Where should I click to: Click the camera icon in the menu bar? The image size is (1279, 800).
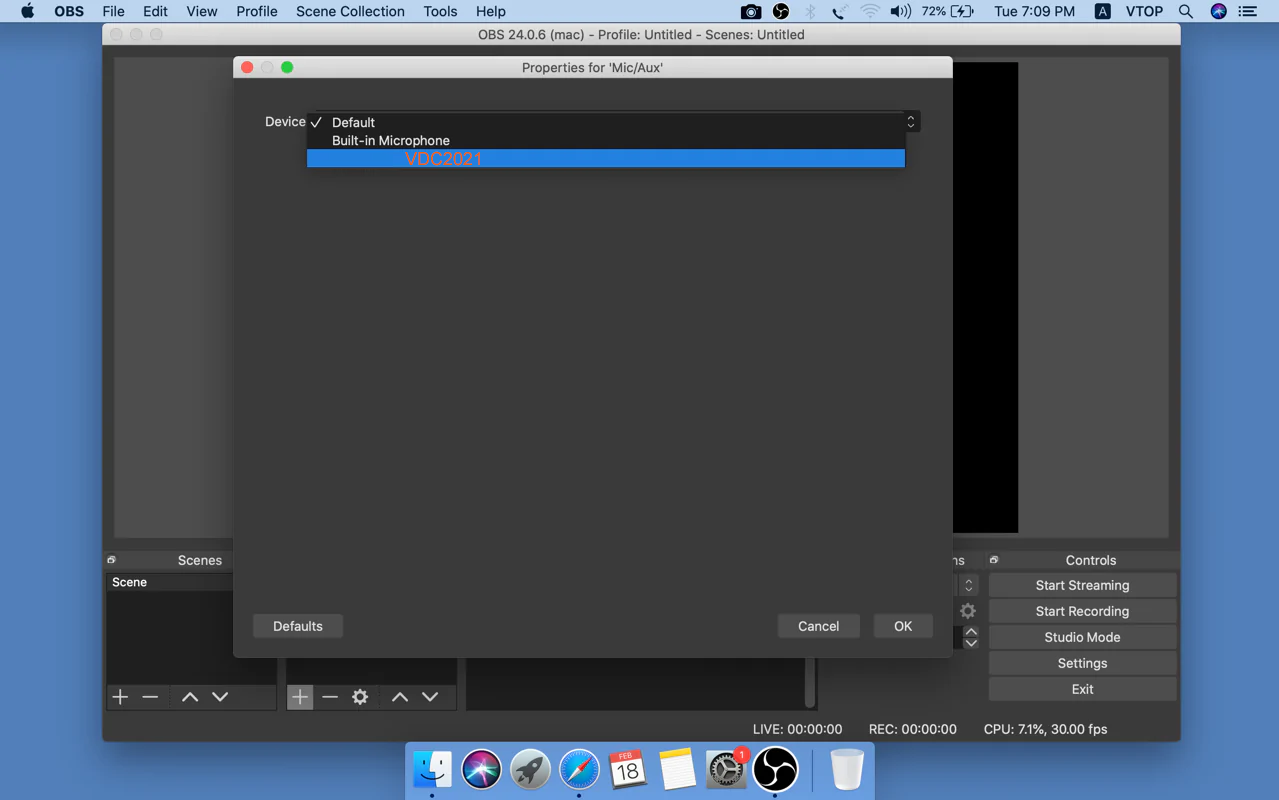tap(750, 11)
